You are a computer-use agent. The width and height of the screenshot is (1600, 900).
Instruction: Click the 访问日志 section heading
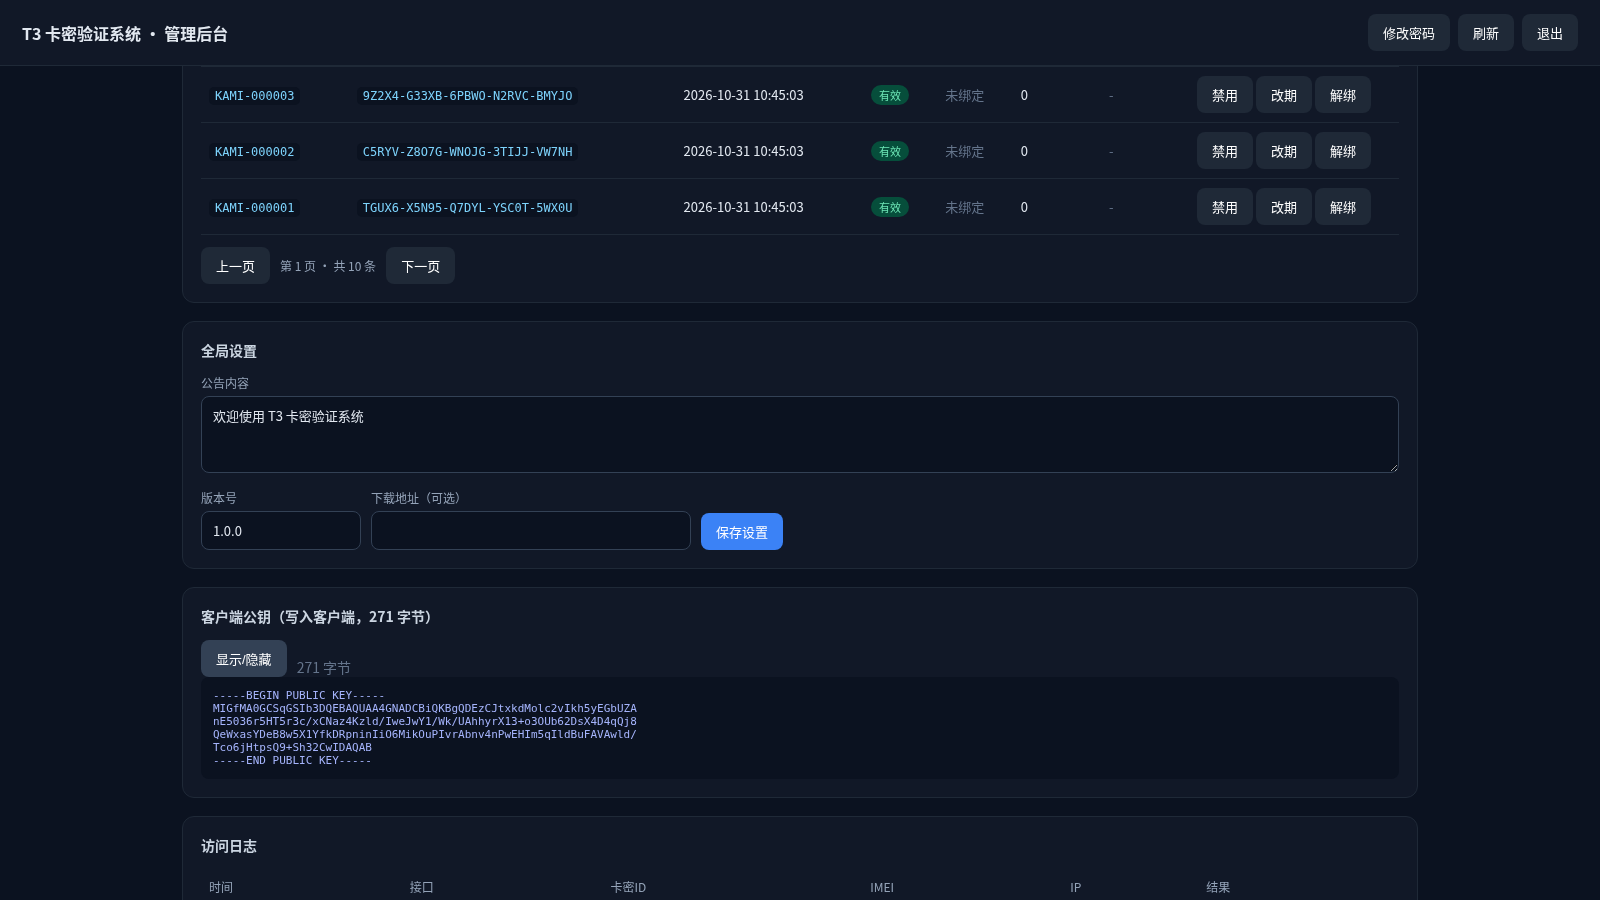(x=229, y=846)
